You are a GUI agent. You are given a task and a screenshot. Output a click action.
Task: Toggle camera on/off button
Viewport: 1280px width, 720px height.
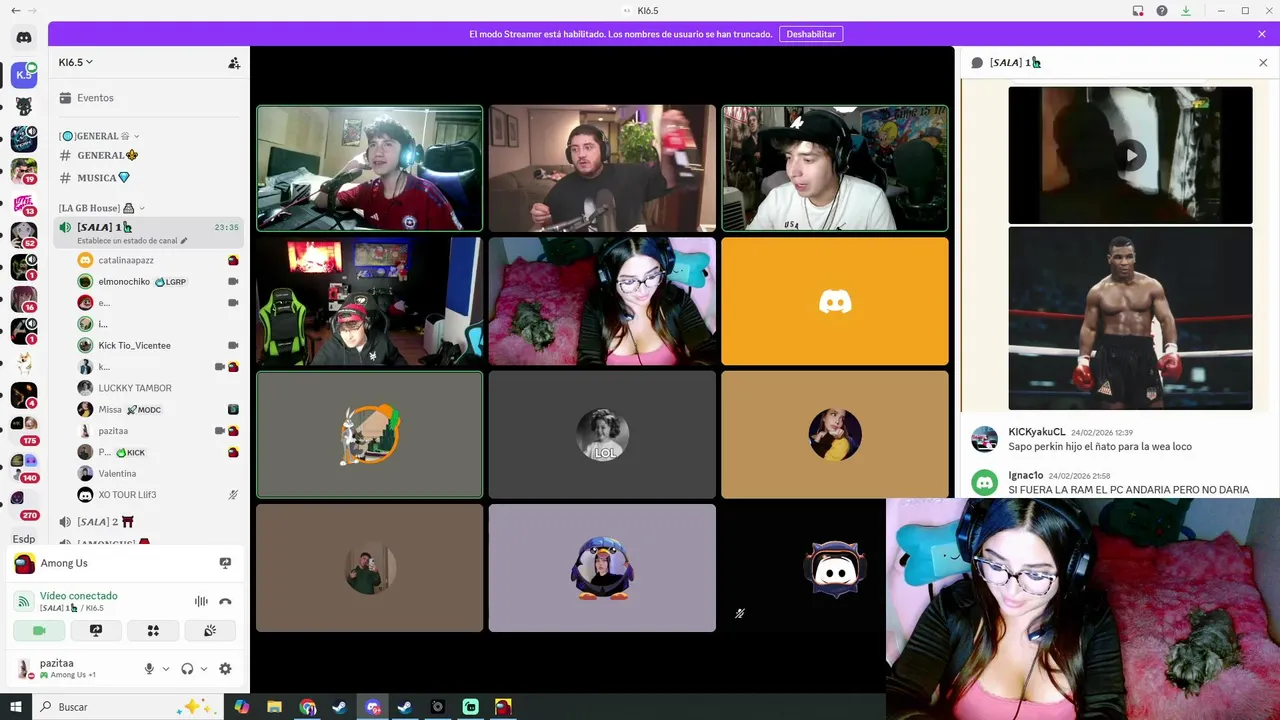tap(39, 631)
